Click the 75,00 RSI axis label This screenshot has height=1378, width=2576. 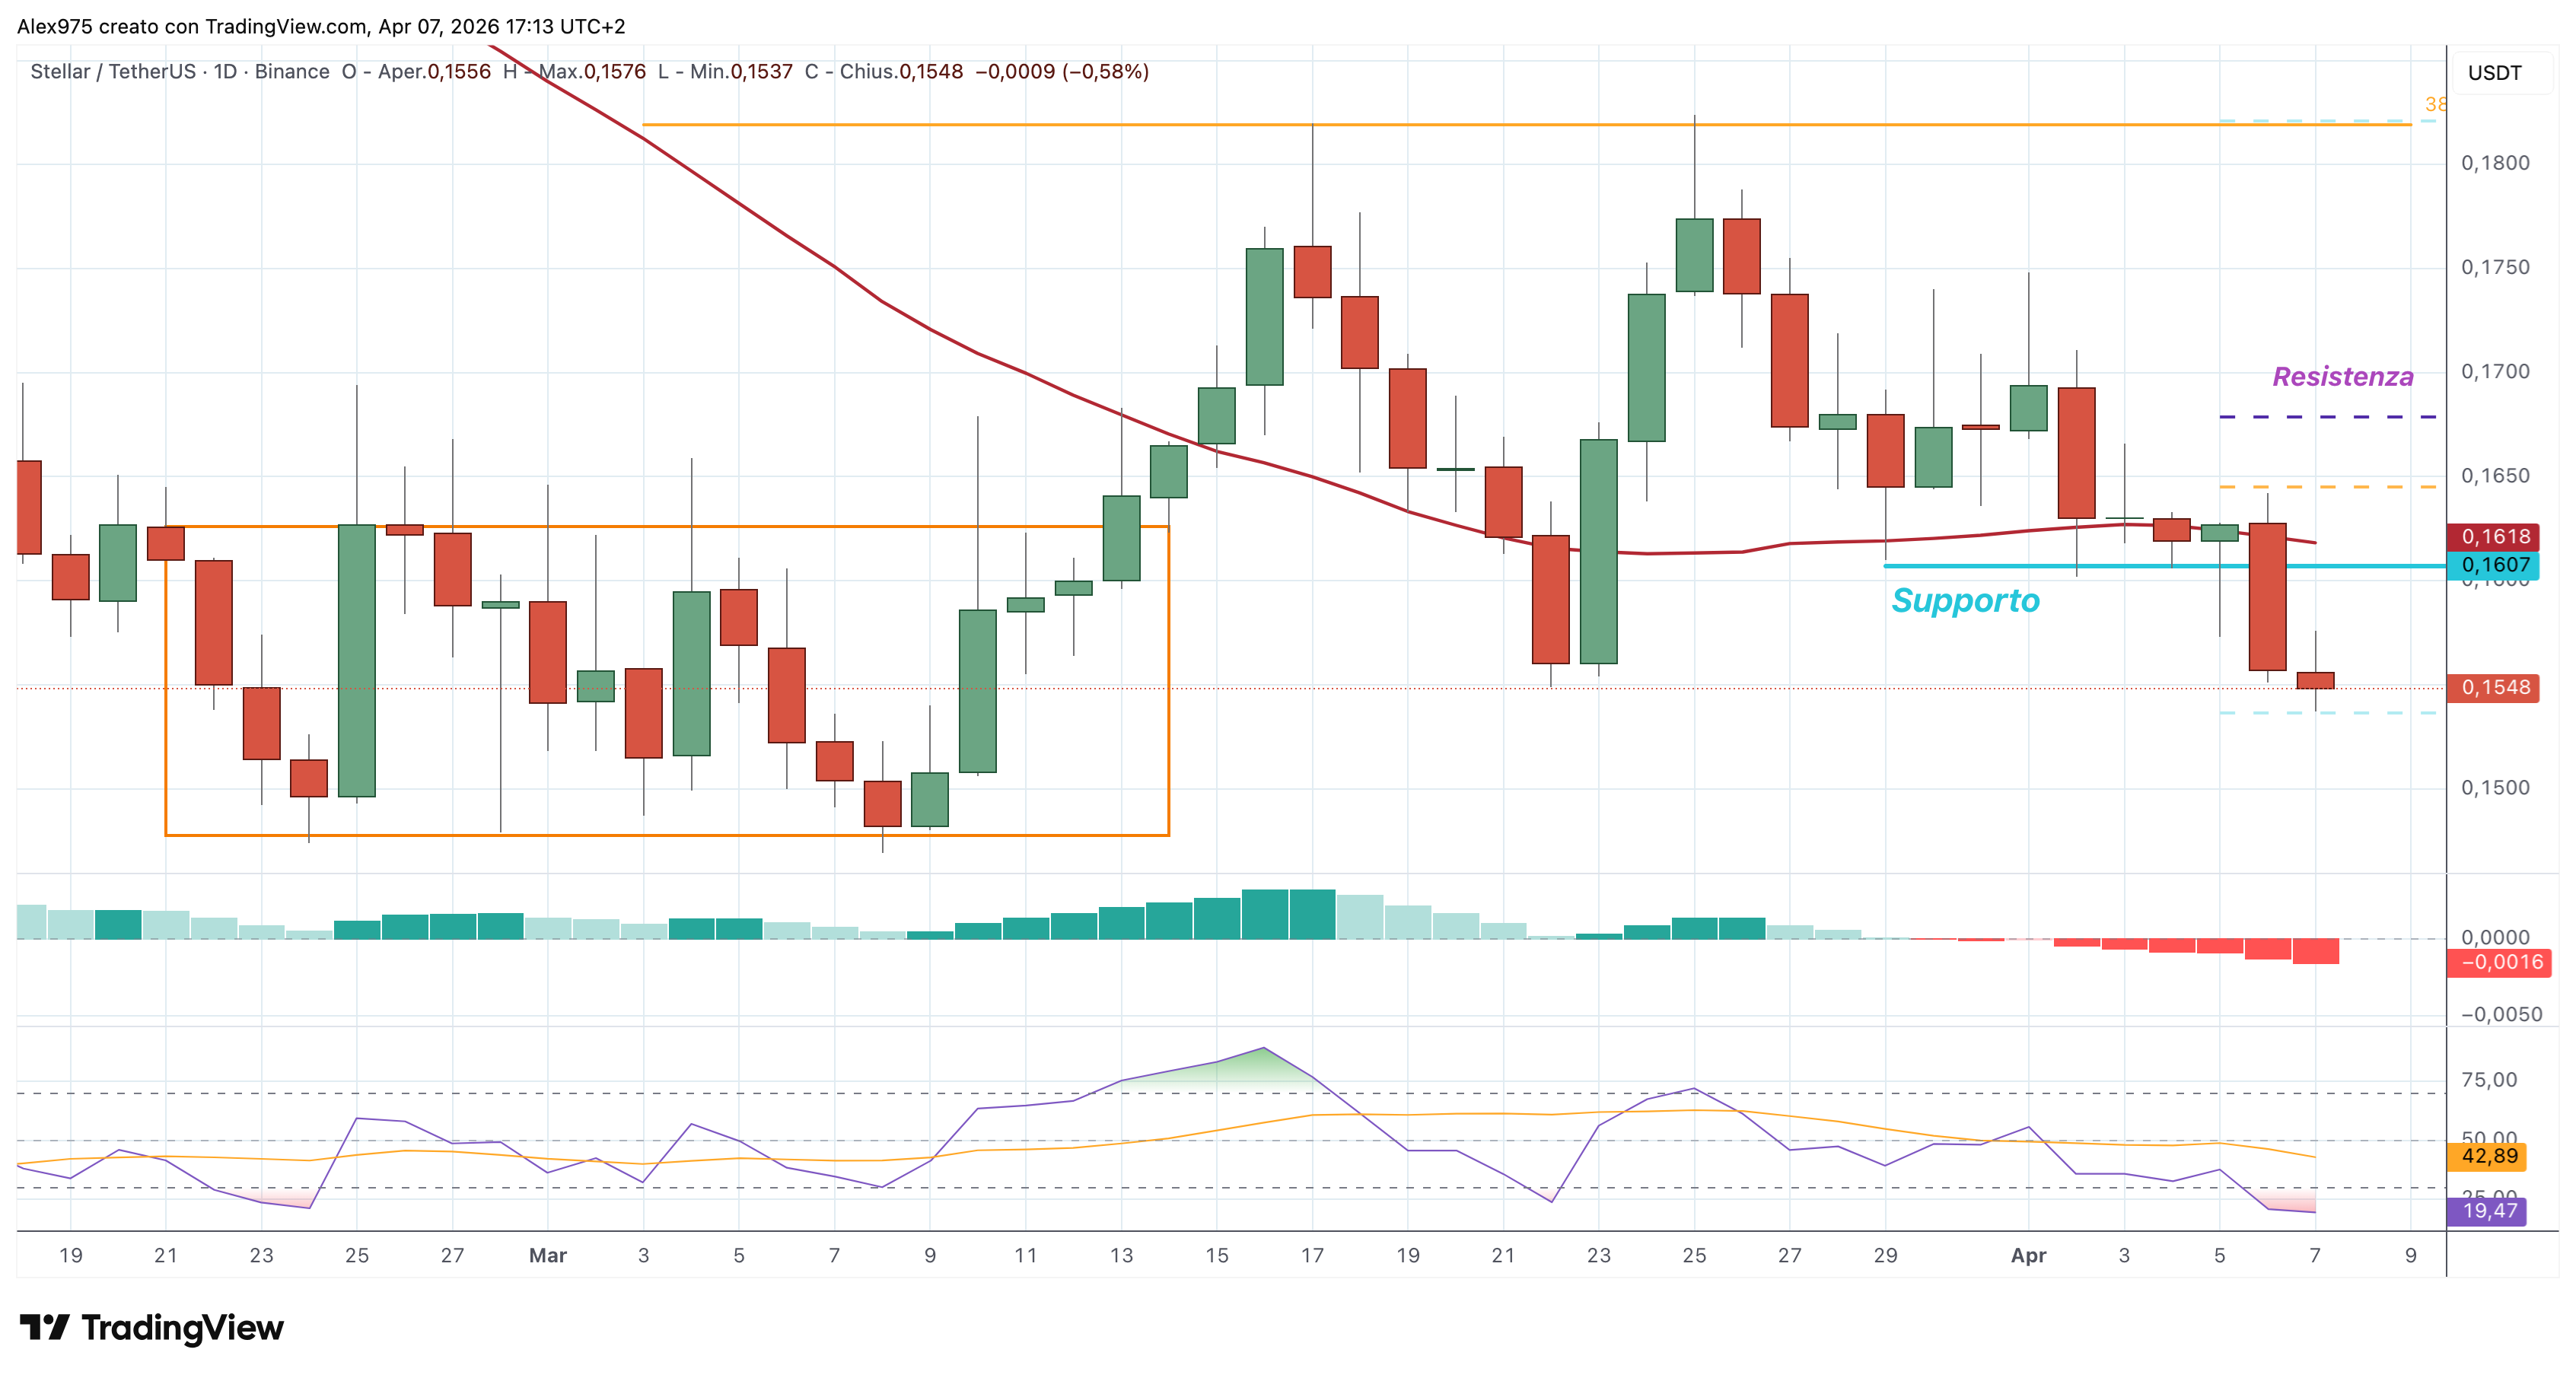click(2489, 1080)
